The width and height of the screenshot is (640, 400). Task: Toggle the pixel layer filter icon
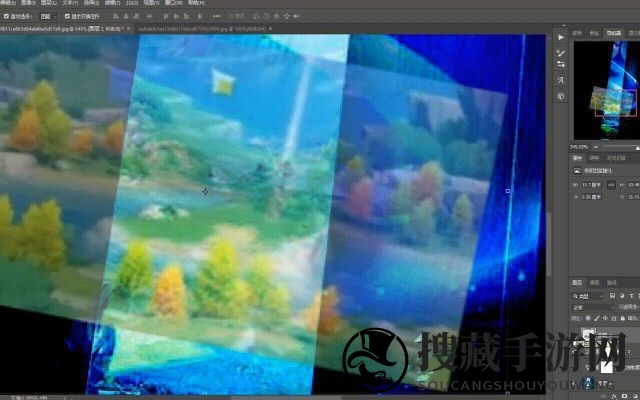click(612, 296)
